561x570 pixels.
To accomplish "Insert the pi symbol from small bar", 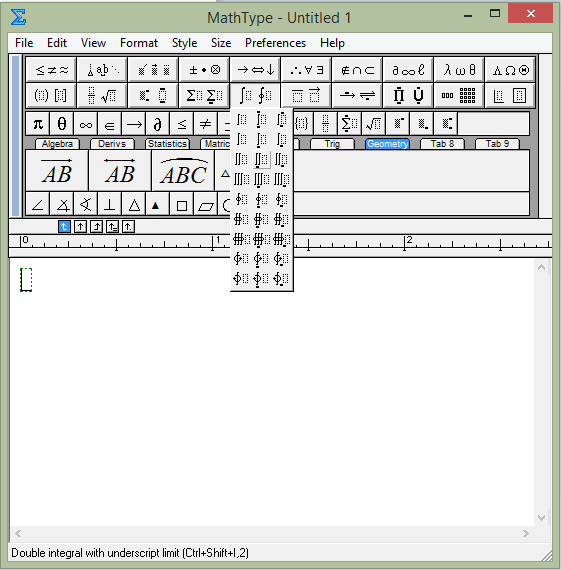I will (x=38, y=124).
